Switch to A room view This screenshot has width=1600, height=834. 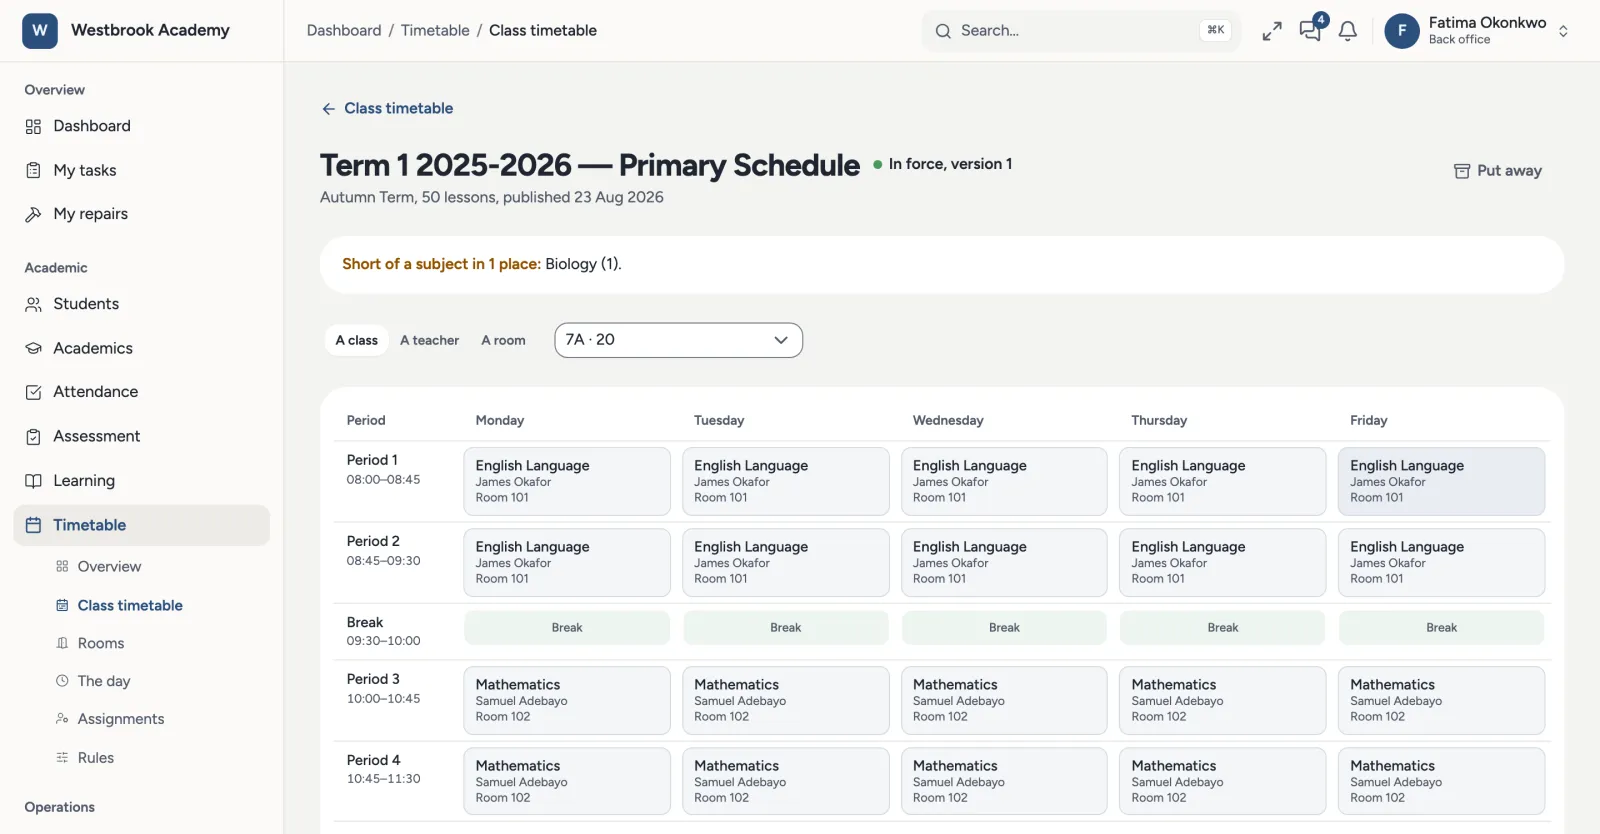pos(503,340)
